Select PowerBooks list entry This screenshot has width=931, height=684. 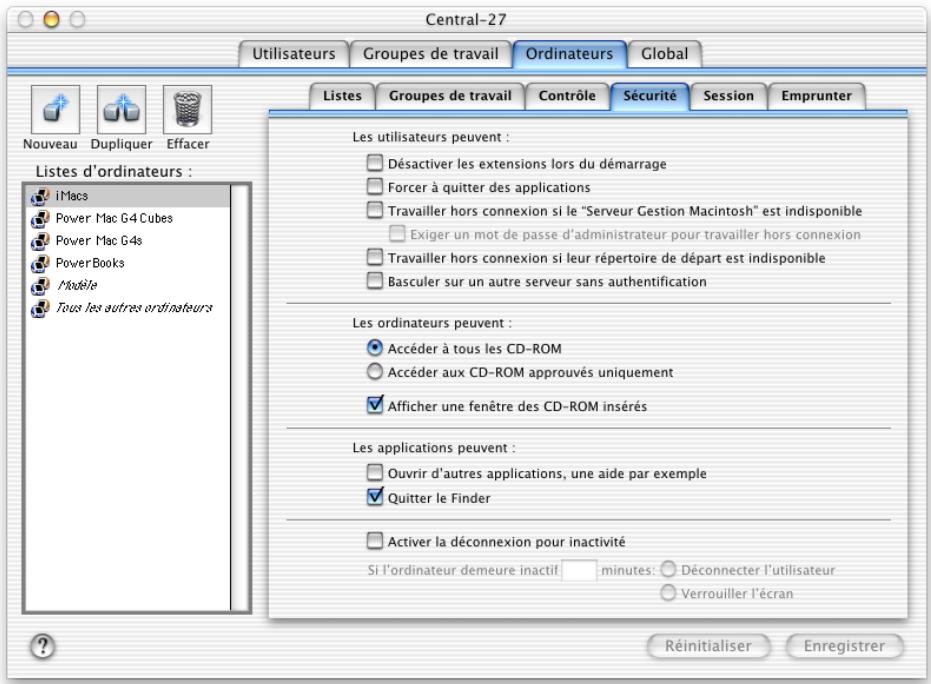[x=128, y=263]
